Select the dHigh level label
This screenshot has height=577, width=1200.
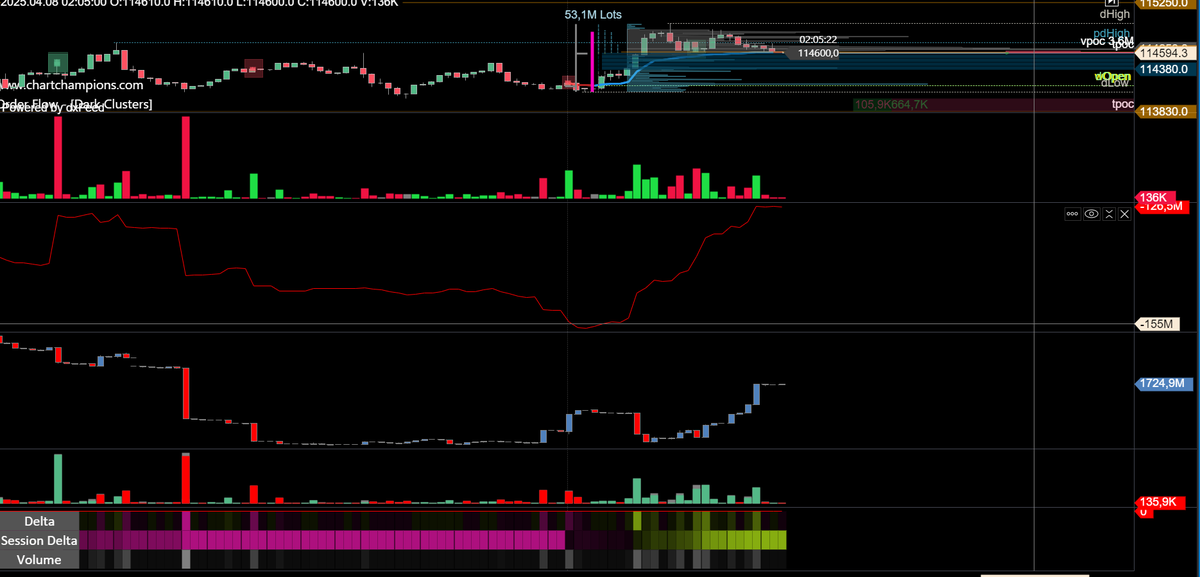coord(1114,14)
